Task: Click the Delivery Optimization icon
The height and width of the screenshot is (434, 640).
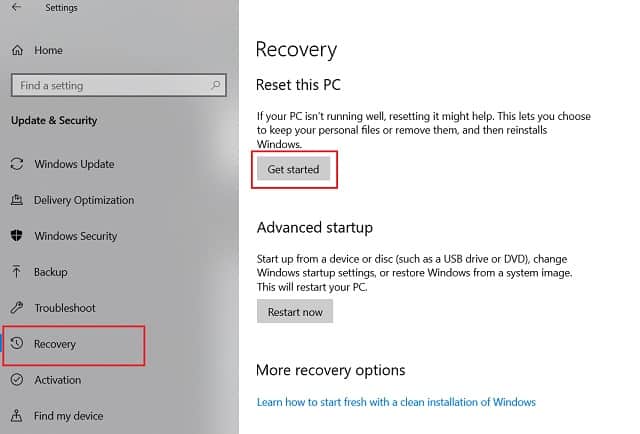Action: (17, 200)
